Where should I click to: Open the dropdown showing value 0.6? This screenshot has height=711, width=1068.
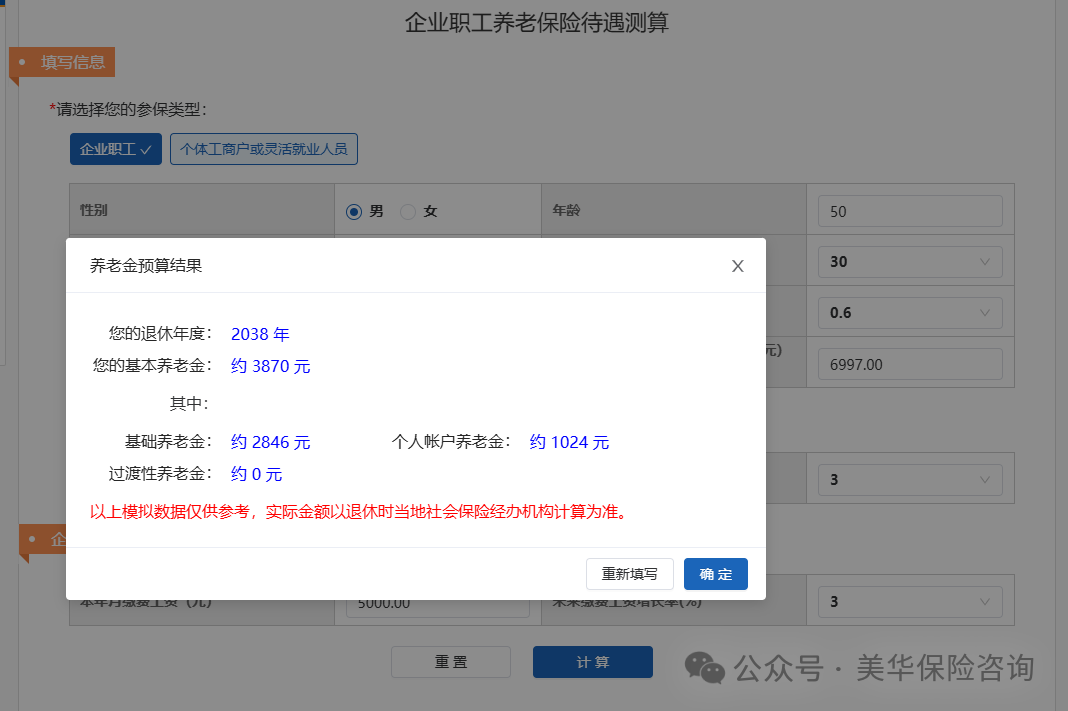point(909,312)
